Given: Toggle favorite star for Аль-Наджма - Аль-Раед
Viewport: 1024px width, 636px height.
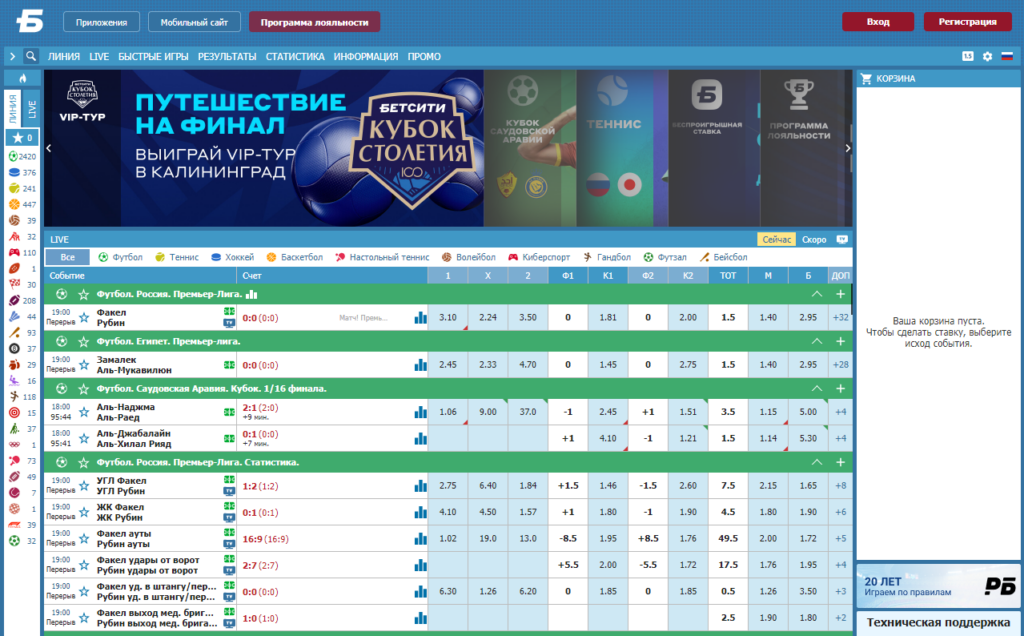Looking at the screenshot, I should coord(84,412).
